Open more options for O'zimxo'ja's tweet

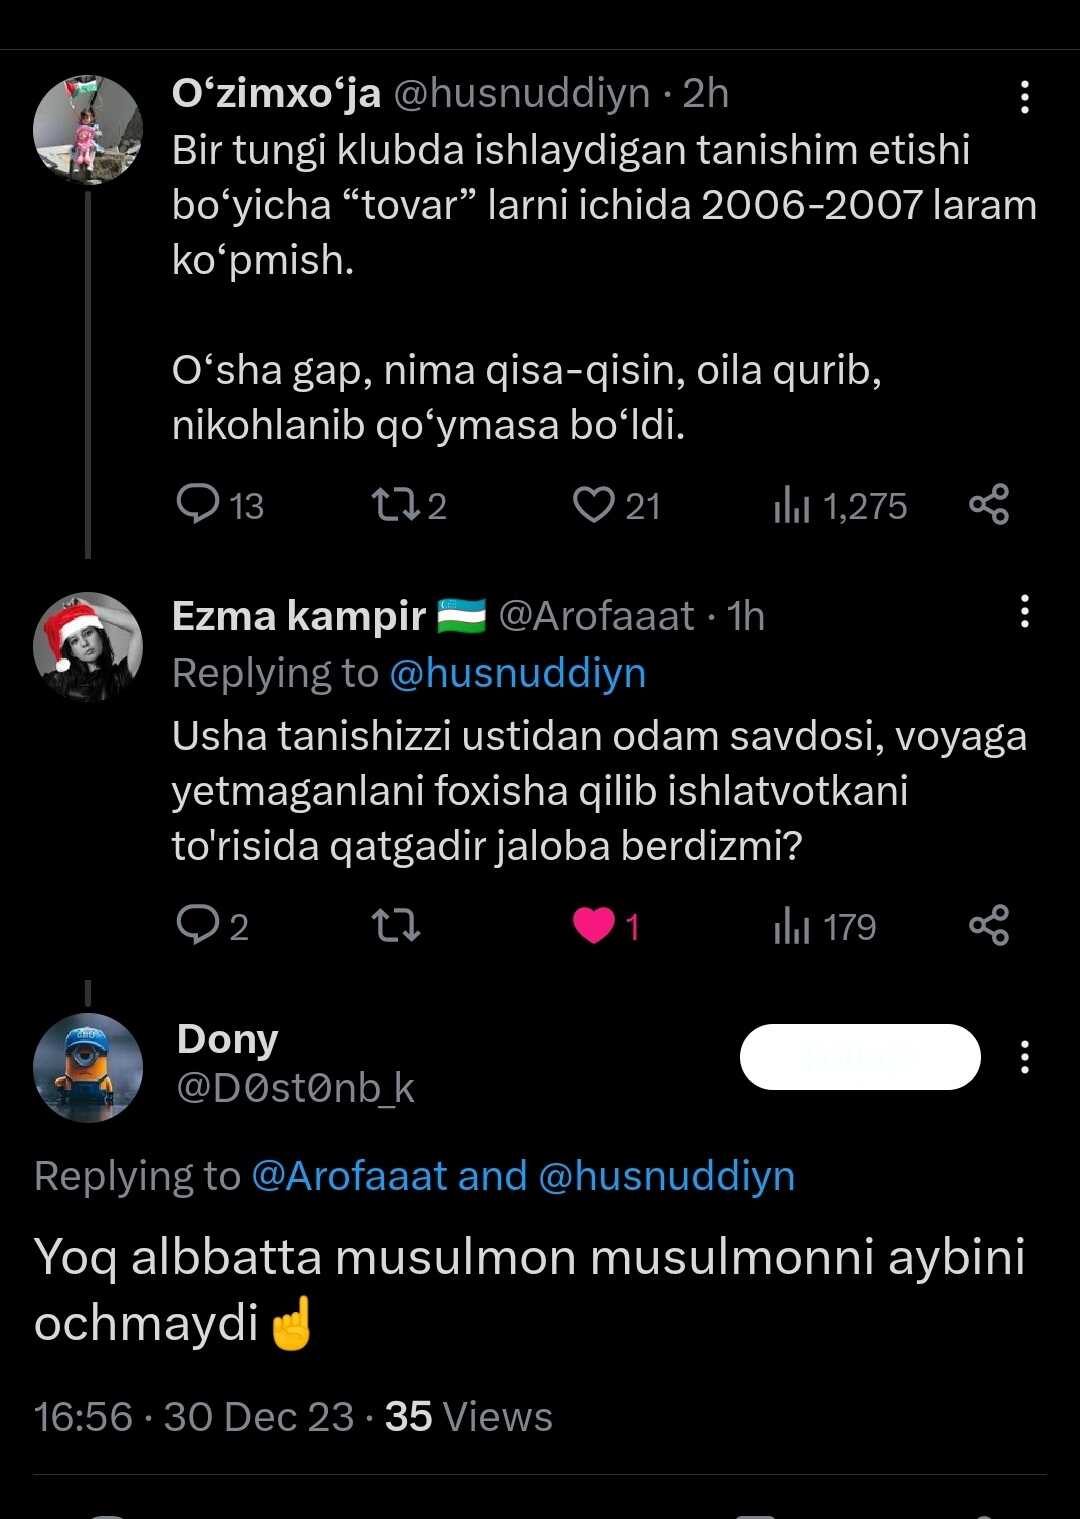[1024, 97]
